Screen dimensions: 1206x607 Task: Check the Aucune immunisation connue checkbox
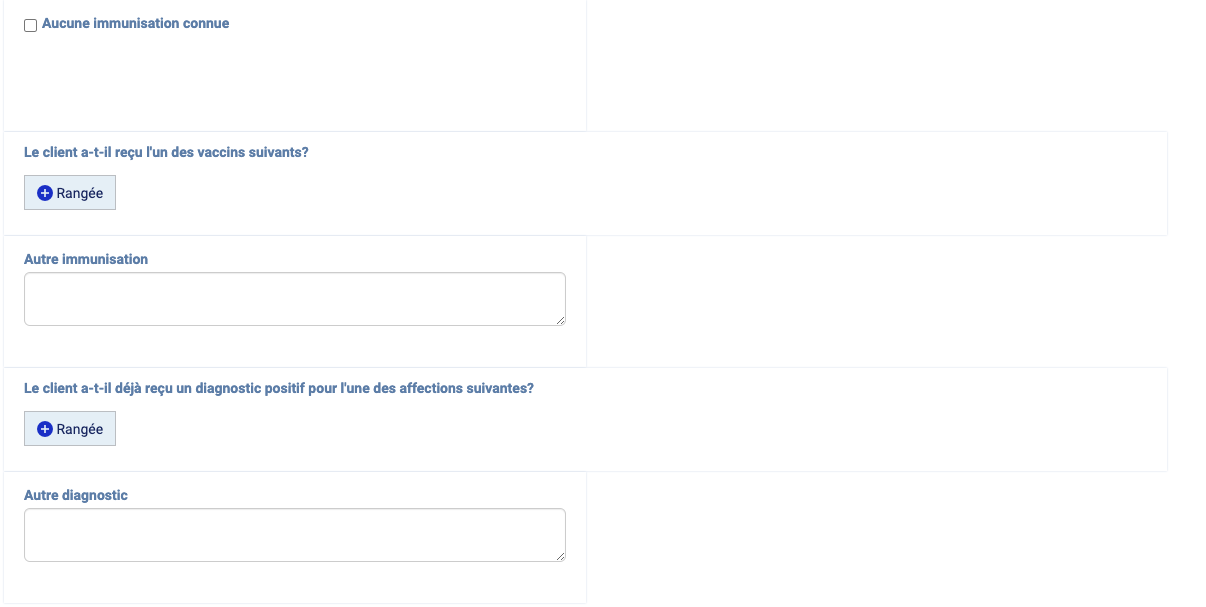coord(30,25)
